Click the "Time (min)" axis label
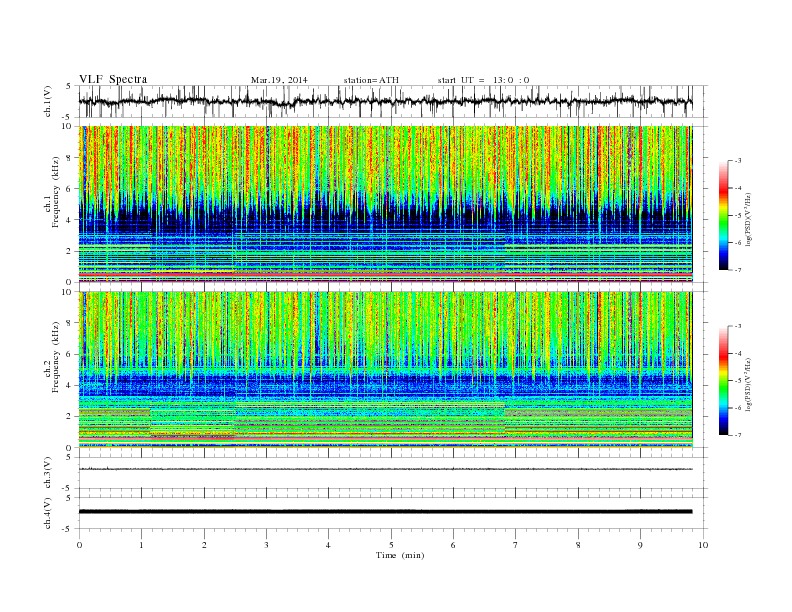792x612 pixels. tap(400, 555)
